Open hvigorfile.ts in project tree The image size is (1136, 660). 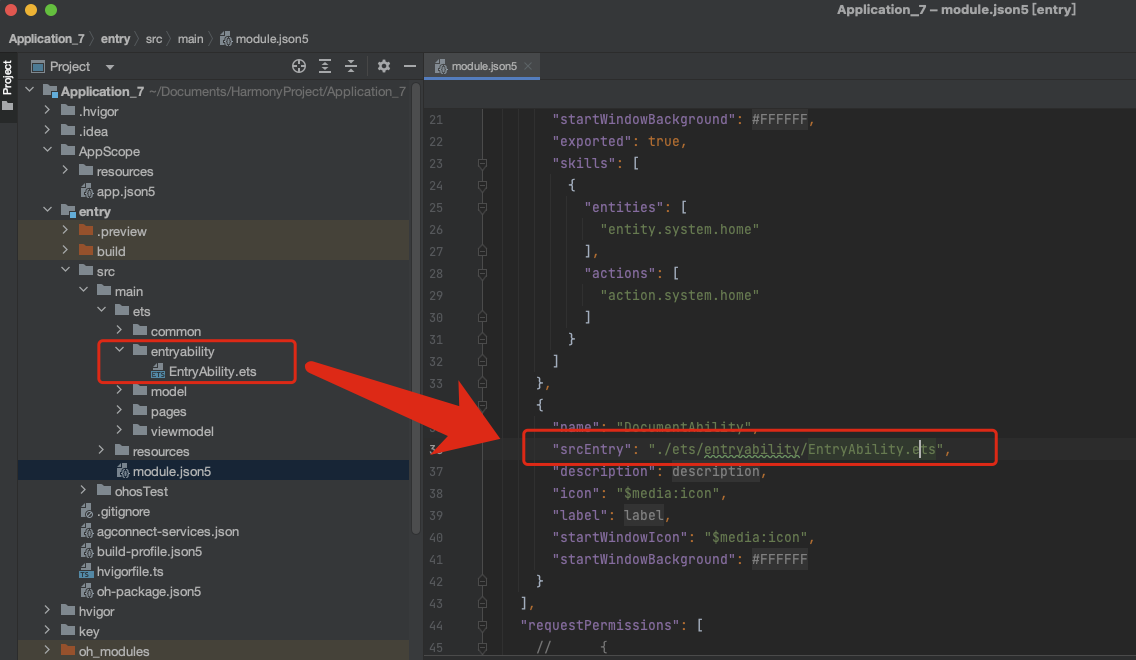click(129, 571)
